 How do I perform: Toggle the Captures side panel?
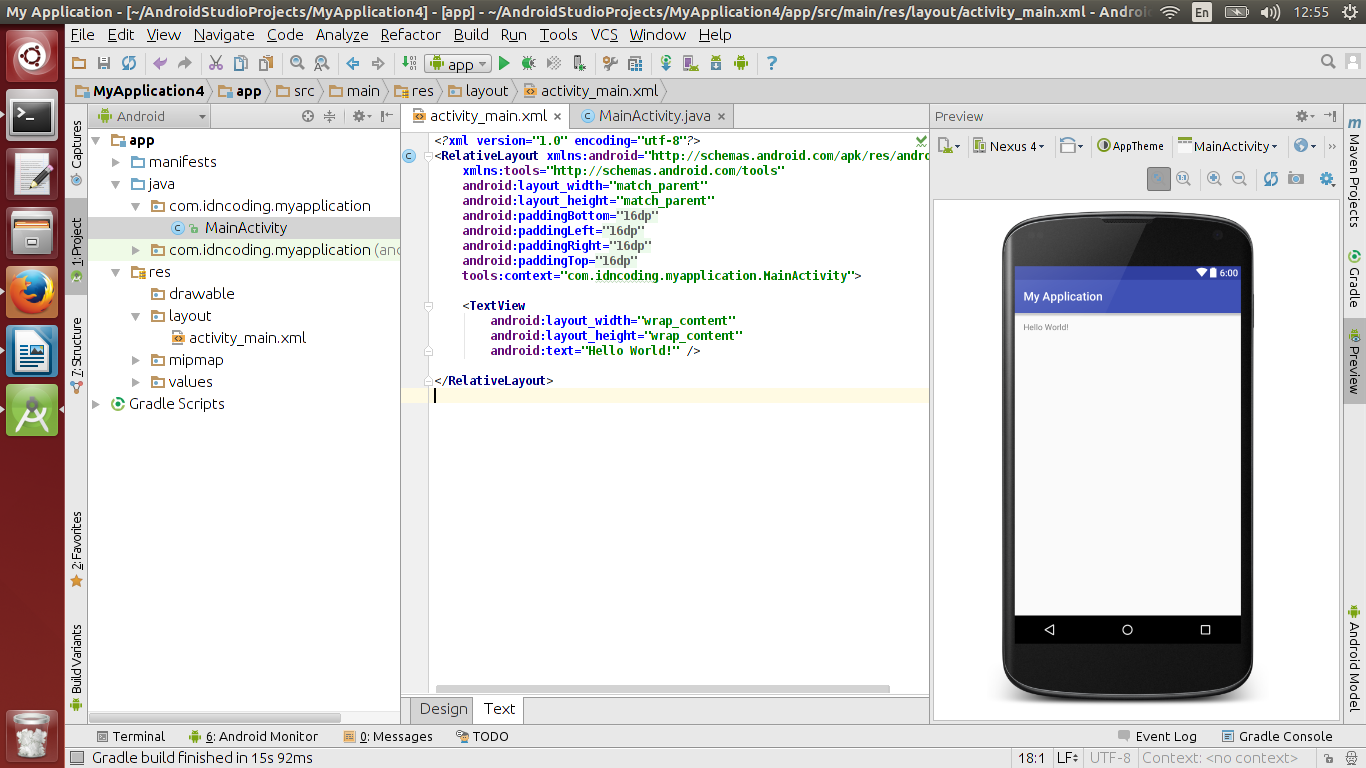point(77,154)
